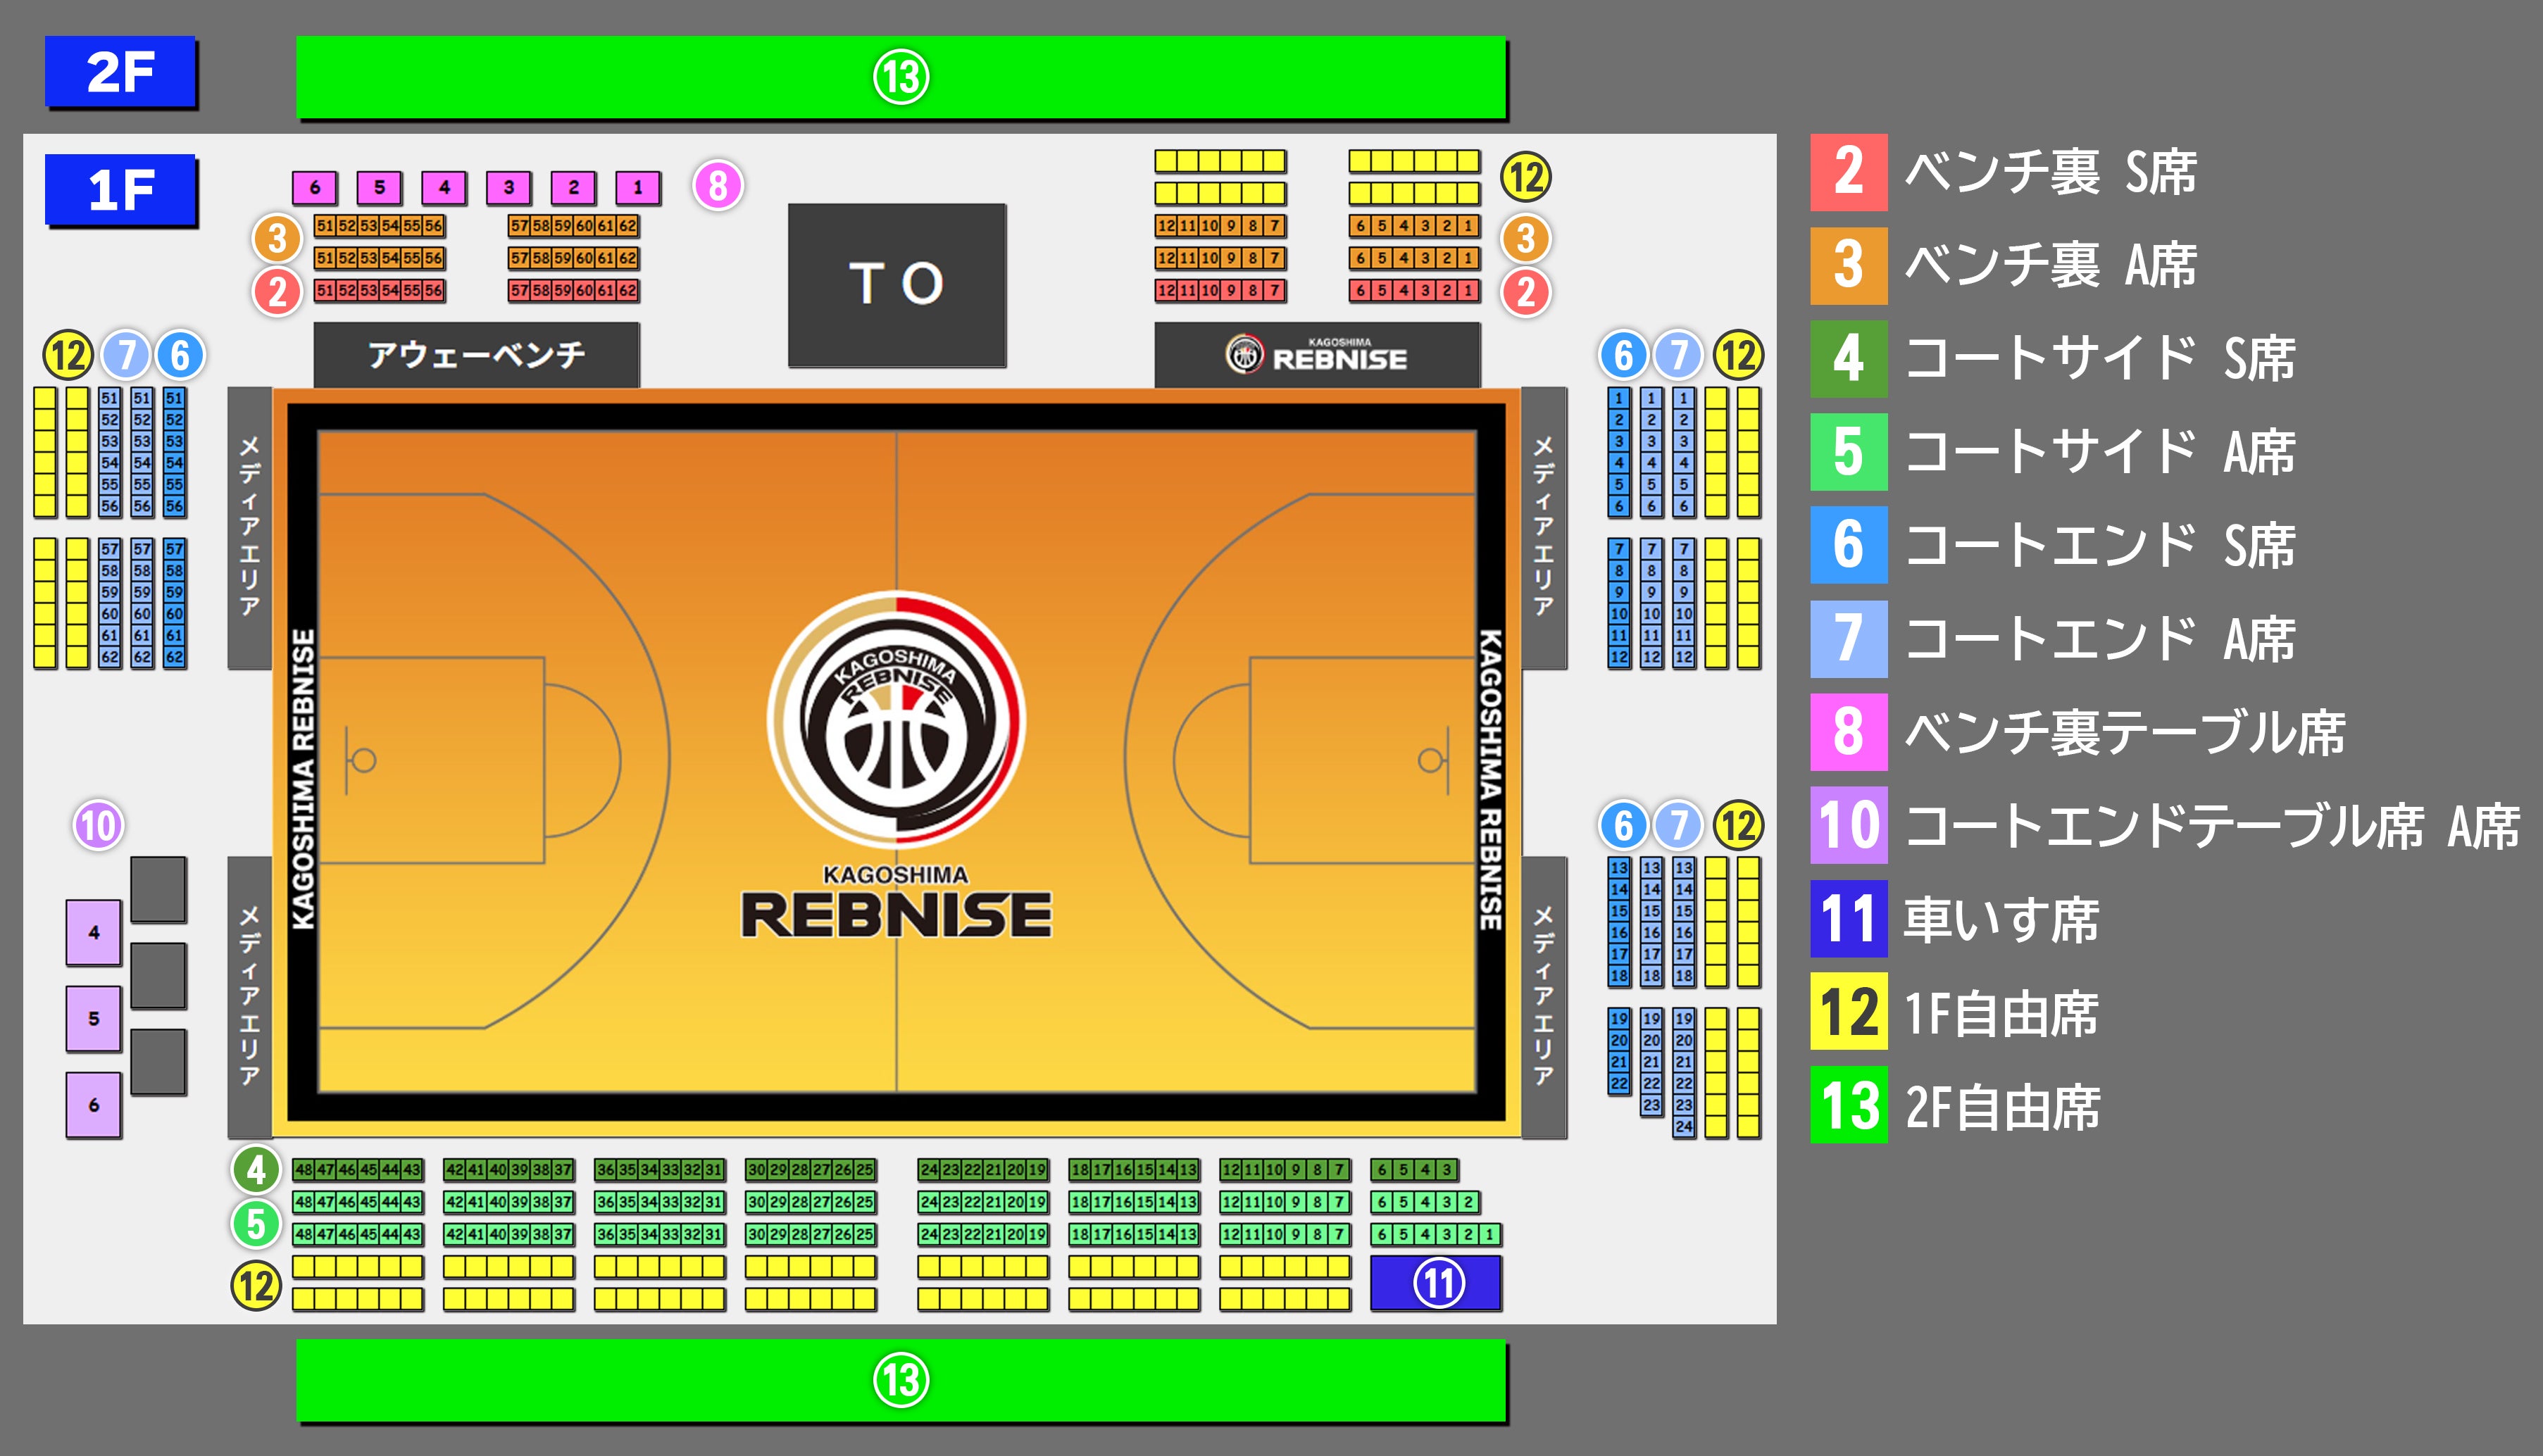Screen dimensions: 2543x1456
Task: Click the dark green circled 4 marker
Action: 256,1169
